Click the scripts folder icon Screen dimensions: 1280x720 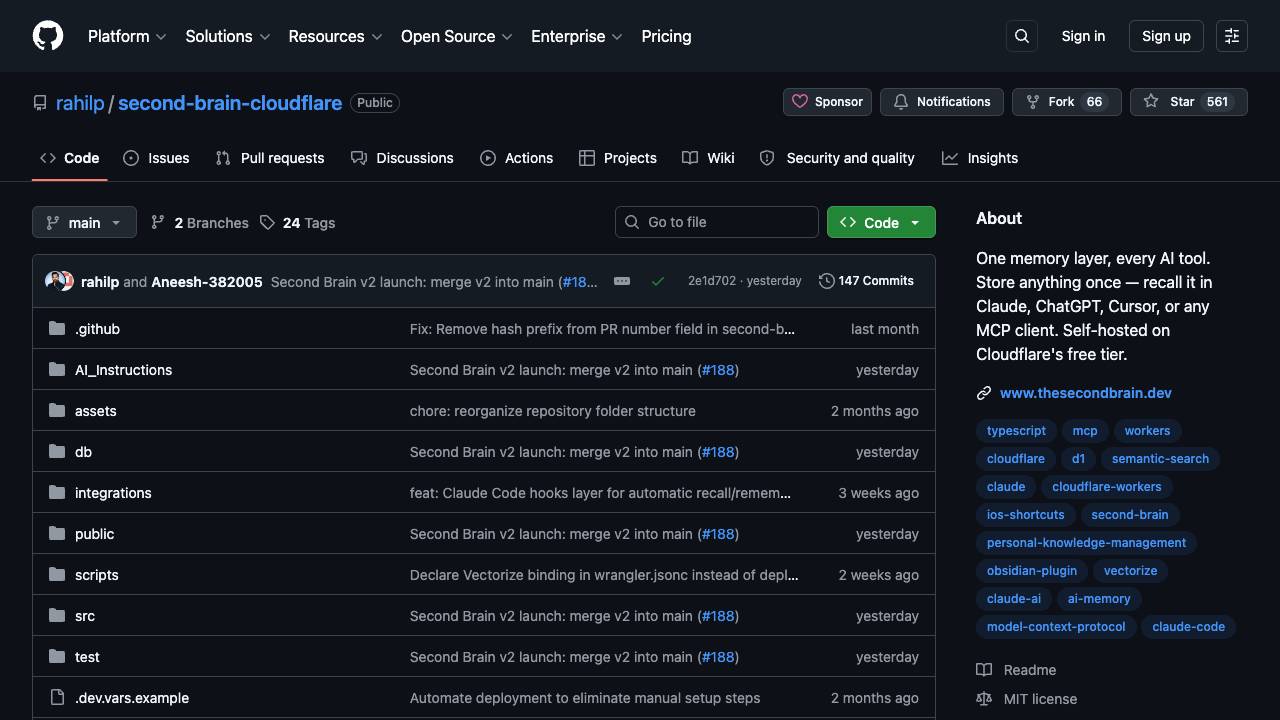[57, 575]
